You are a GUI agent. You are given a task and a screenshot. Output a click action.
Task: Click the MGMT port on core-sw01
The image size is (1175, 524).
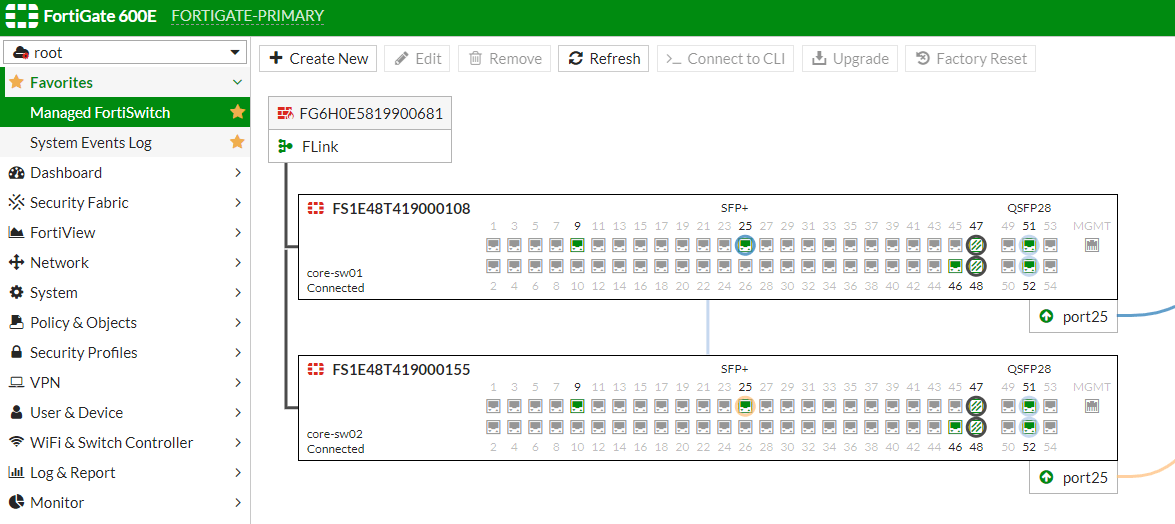(x=1092, y=244)
